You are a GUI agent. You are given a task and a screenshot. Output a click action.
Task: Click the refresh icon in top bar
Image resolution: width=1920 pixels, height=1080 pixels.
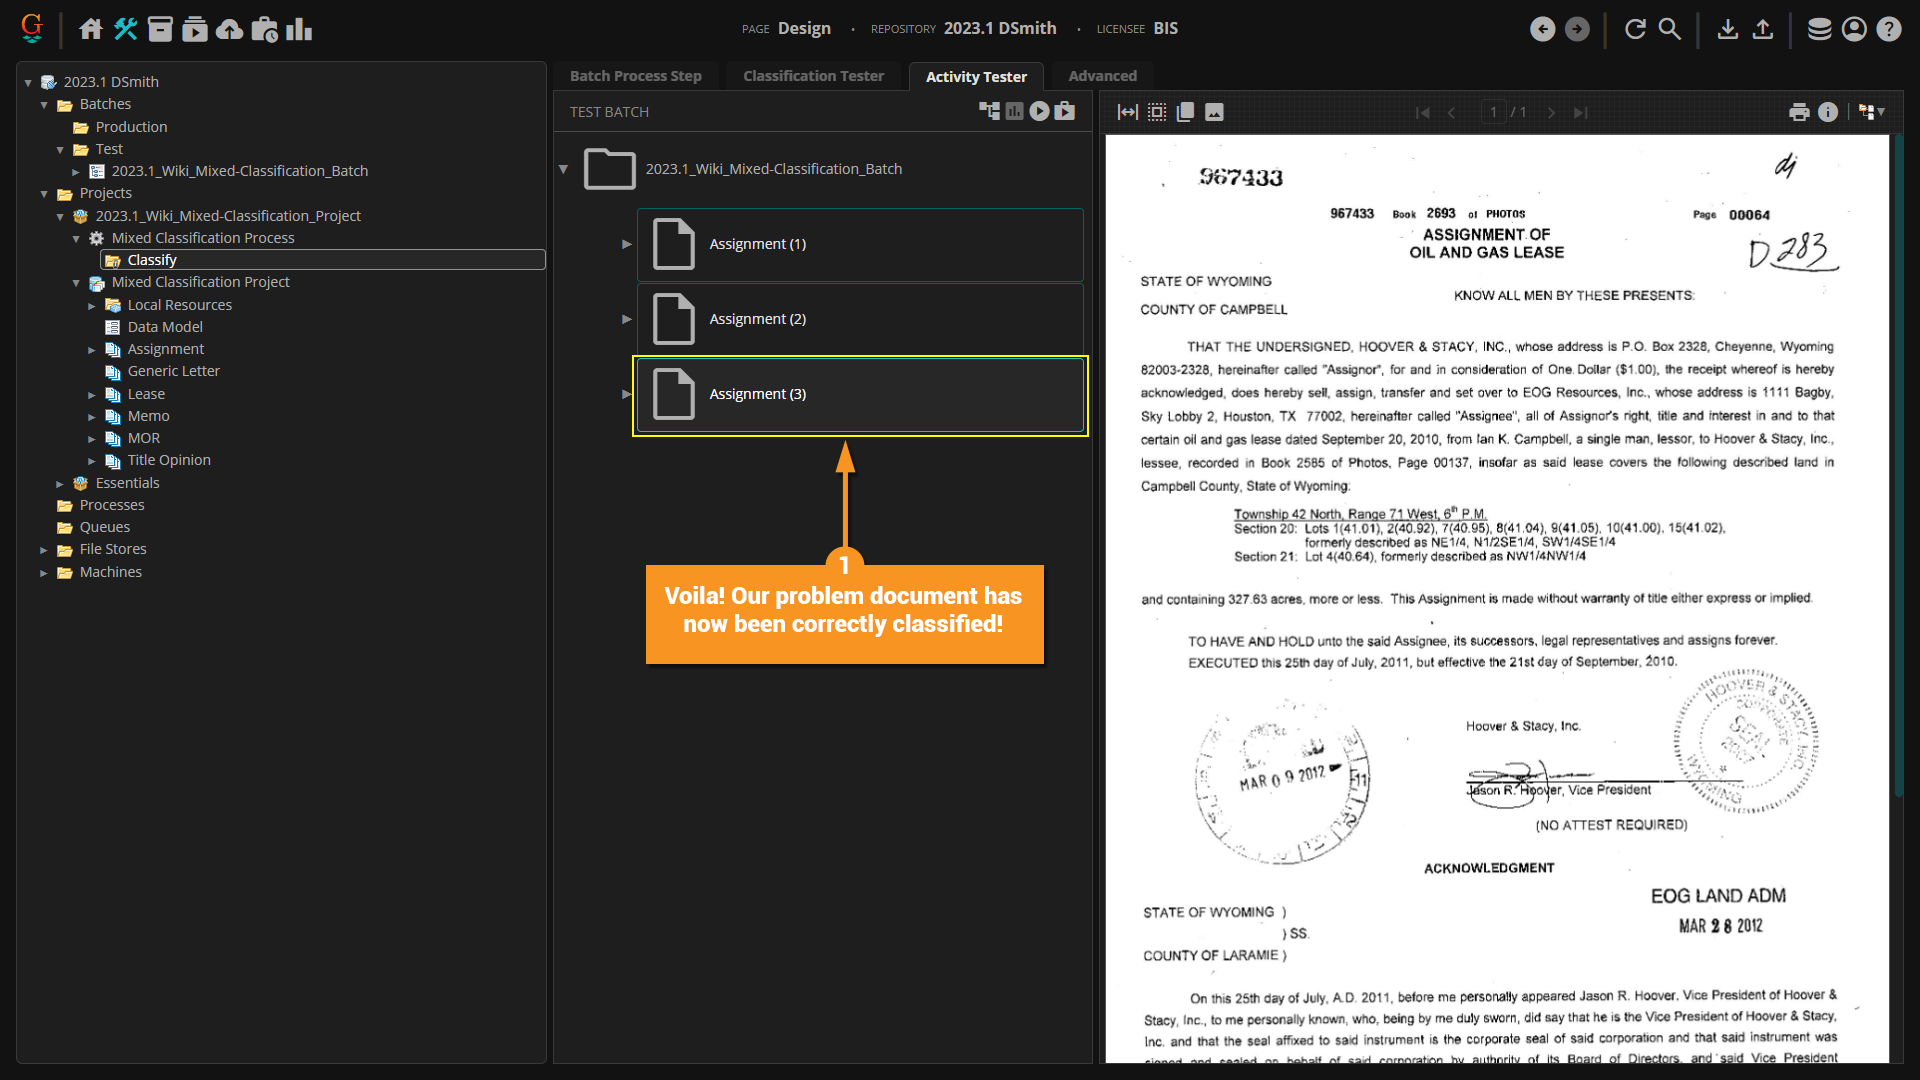coord(1635,29)
